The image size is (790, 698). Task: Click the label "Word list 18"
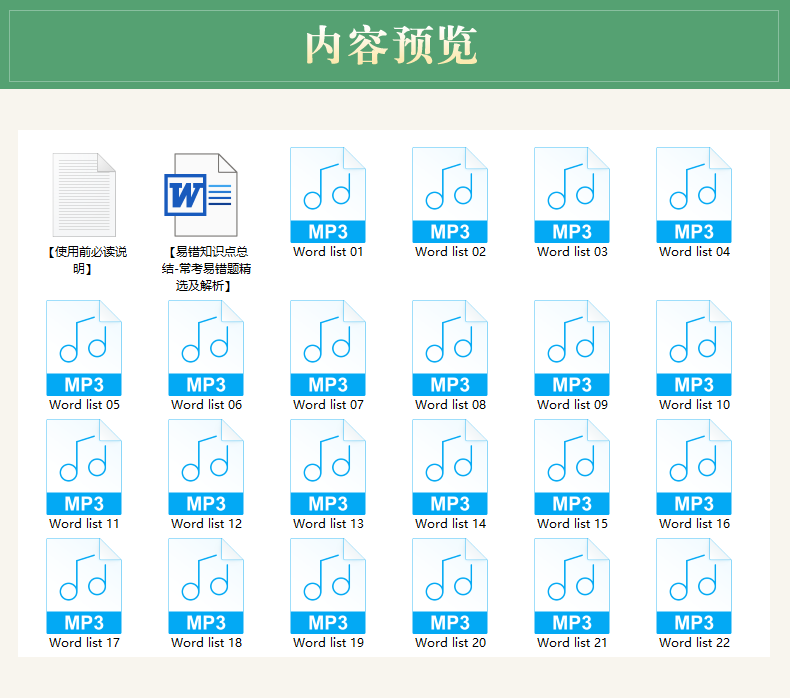(x=206, y=643)
